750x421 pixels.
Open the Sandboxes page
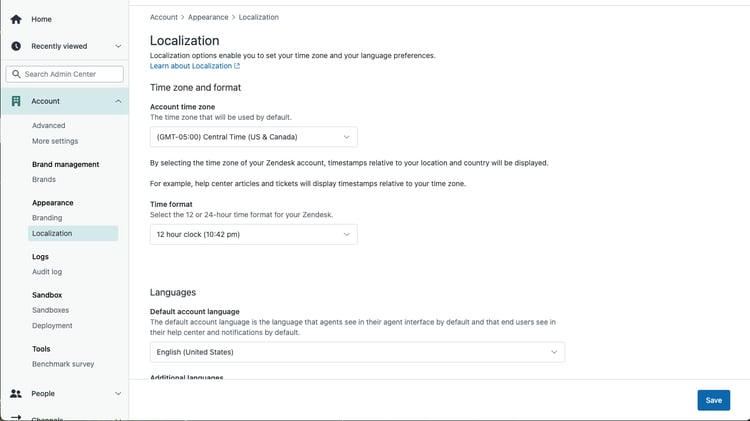pos(50,311)
